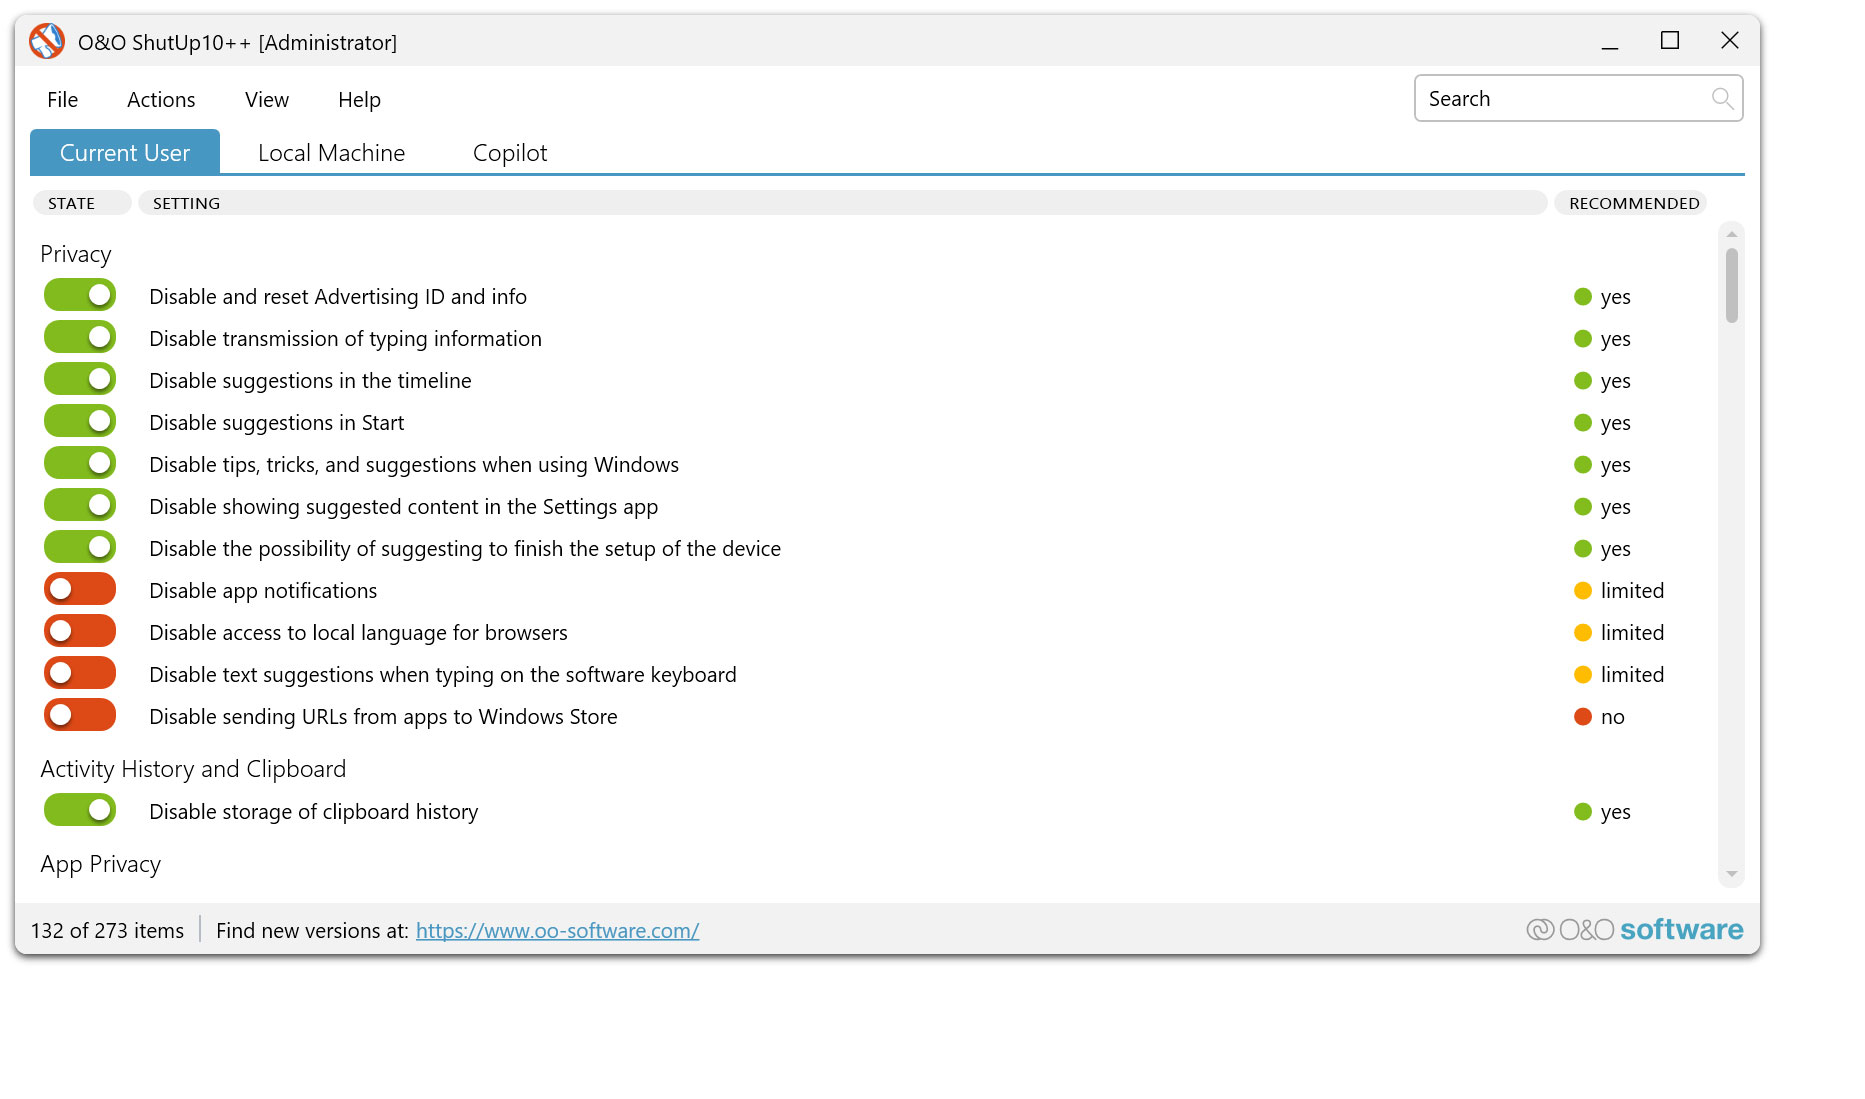Follow the oo-software.com link

coord(557,930)
